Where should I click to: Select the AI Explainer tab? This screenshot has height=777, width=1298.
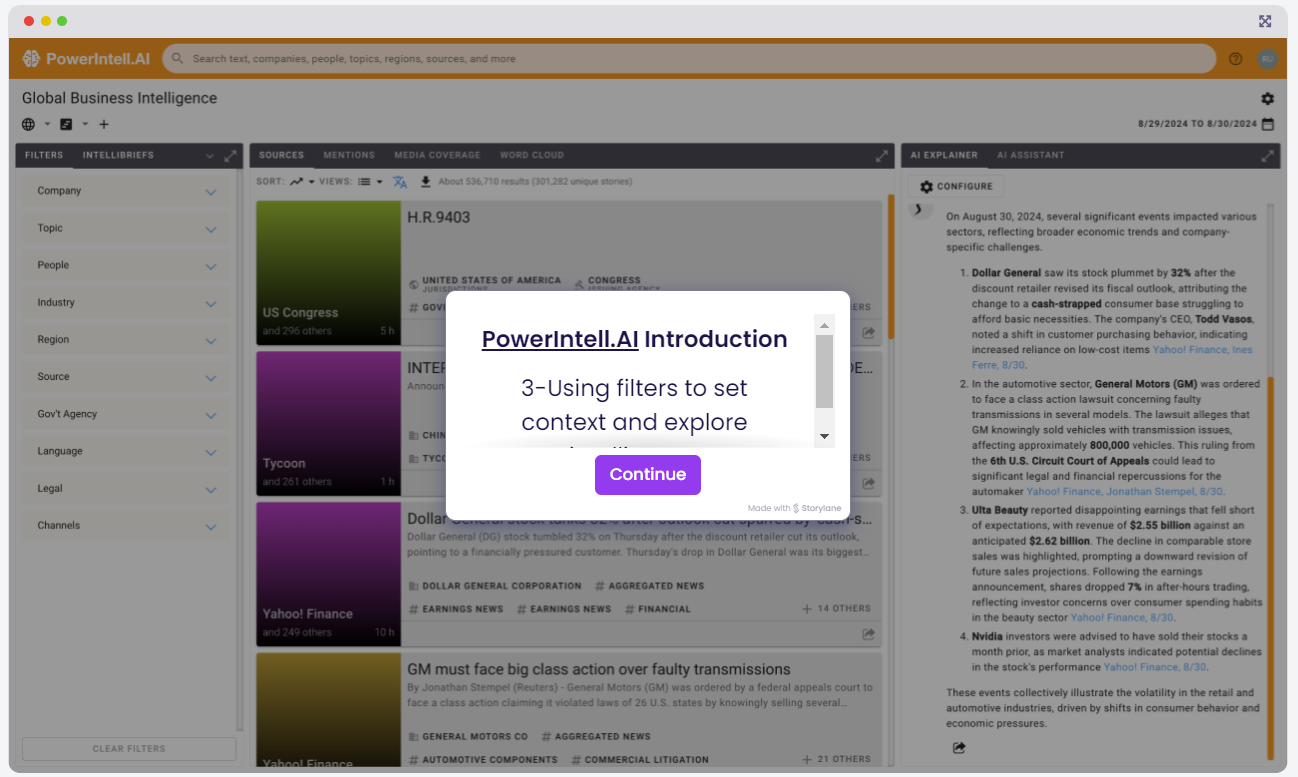coord(943,155)
